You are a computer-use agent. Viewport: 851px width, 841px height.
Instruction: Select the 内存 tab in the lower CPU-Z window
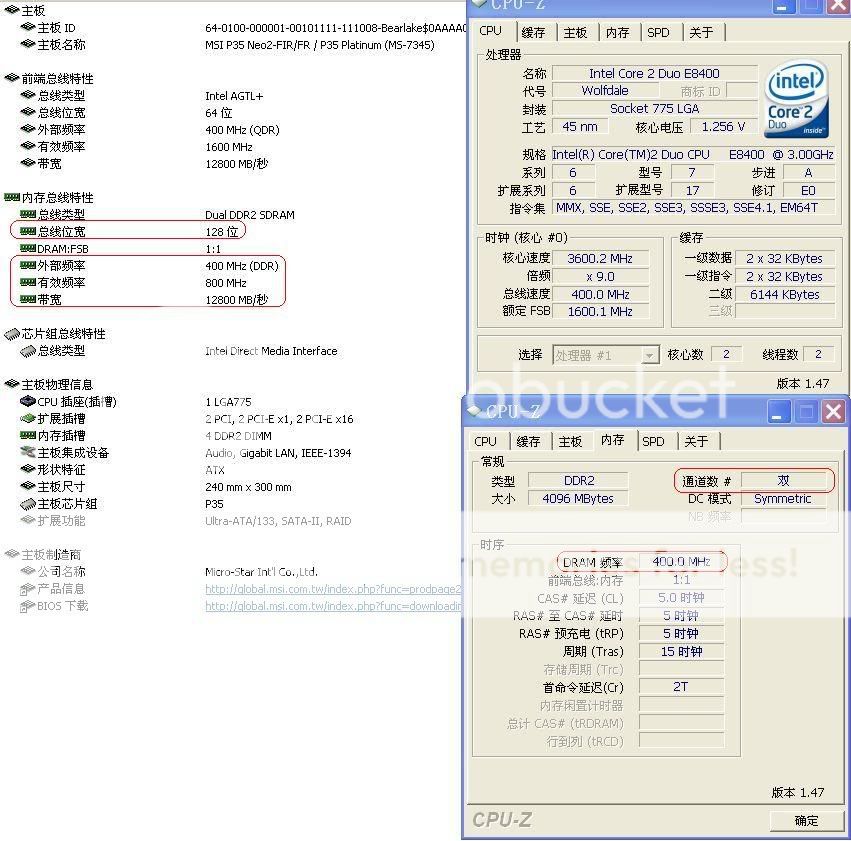[613, 439]
